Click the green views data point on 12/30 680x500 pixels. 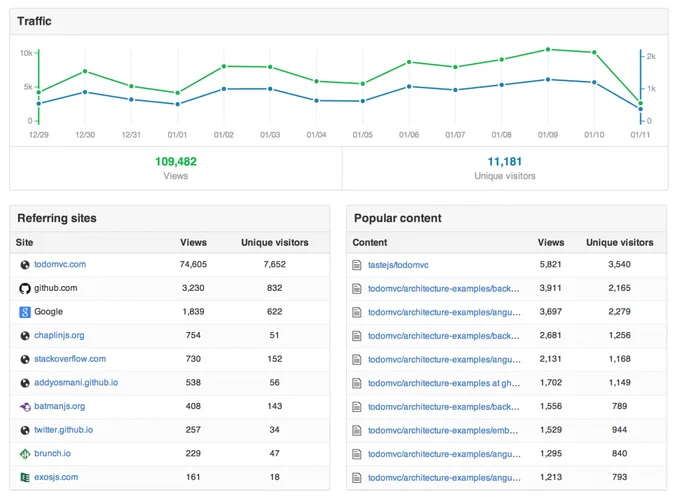85,71
